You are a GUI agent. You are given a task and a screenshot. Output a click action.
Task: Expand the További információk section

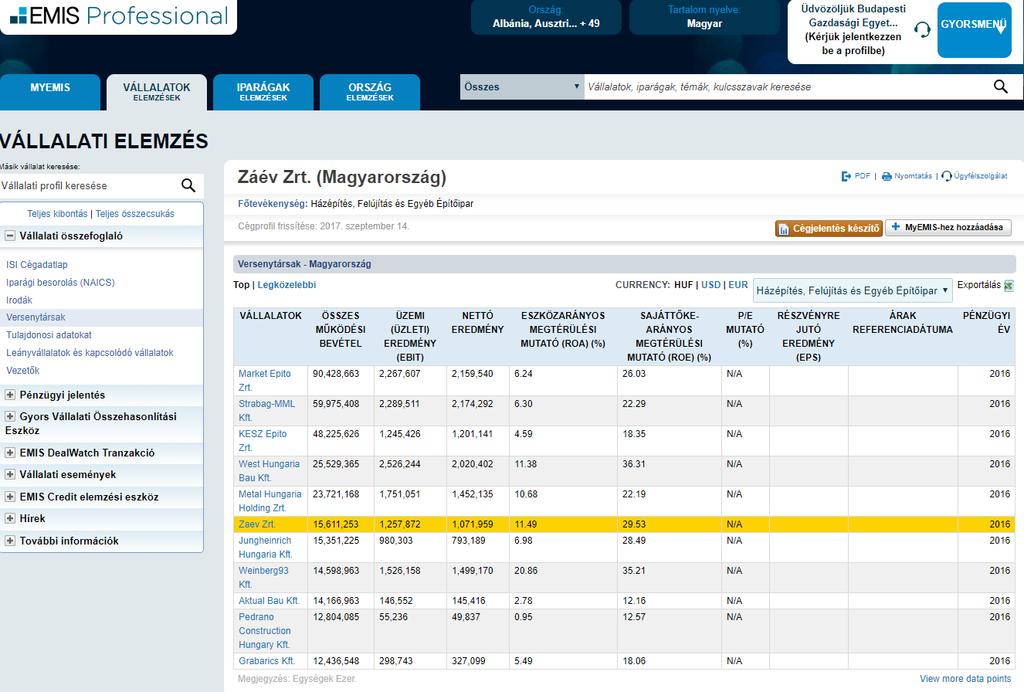[10, 541]
